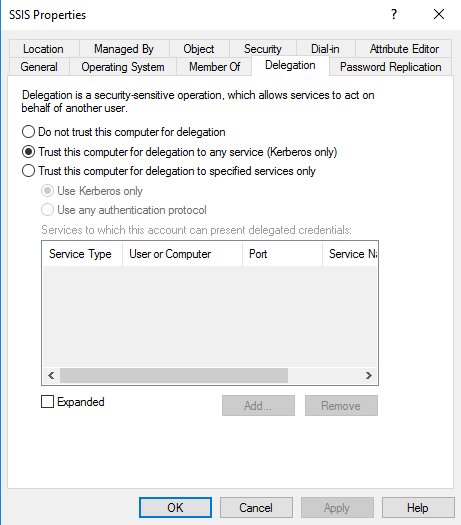The image size is (461, 525).
Task: Click the left scroll arrow in services list
Action: pyautogui.click(x=51, y=375)
